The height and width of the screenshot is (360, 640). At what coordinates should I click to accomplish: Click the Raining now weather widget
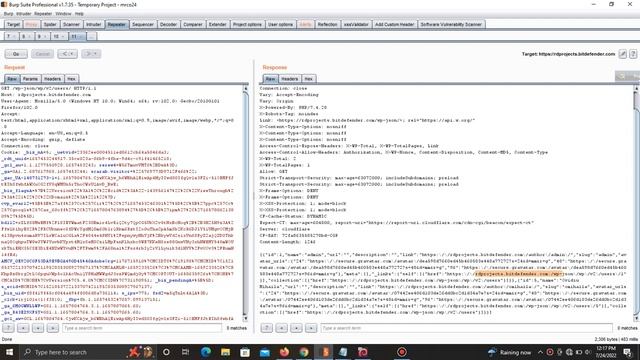click(x=510, y=352)
